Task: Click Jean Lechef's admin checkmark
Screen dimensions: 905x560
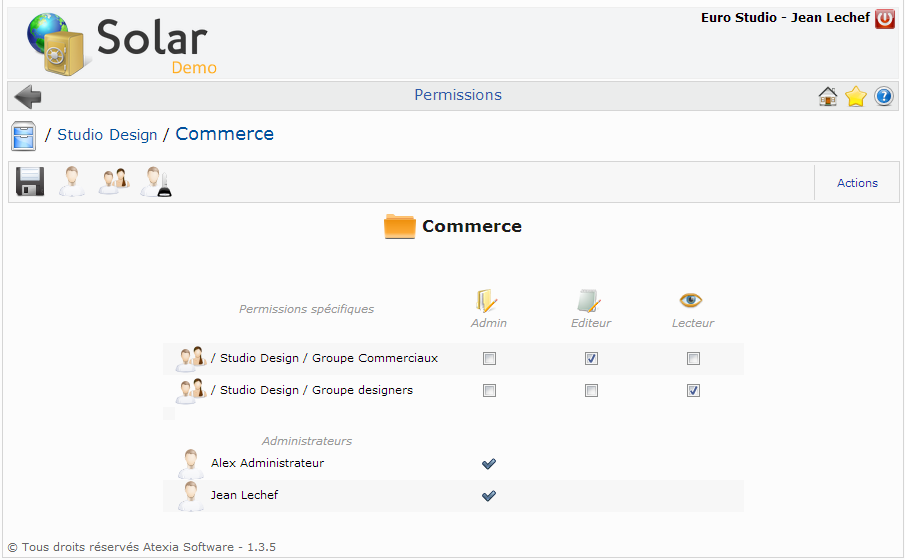Action: coord(489,496)
